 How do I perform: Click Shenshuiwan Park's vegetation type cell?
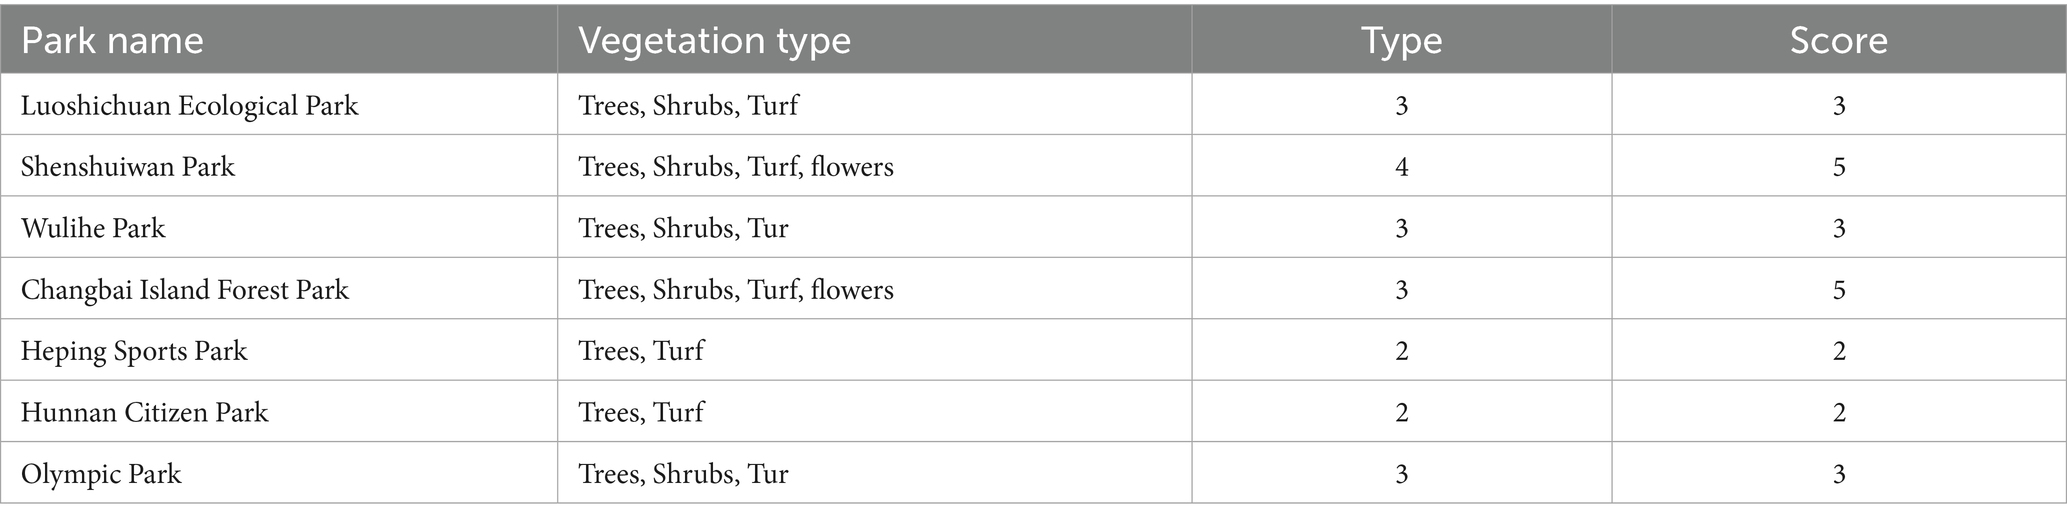click(x=735, y=167)
